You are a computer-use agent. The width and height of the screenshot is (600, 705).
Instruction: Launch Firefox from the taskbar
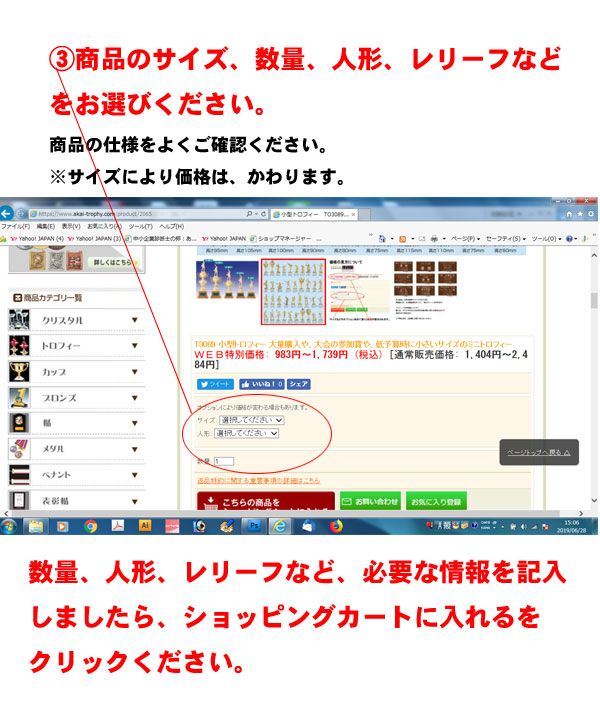coord(336,525)
